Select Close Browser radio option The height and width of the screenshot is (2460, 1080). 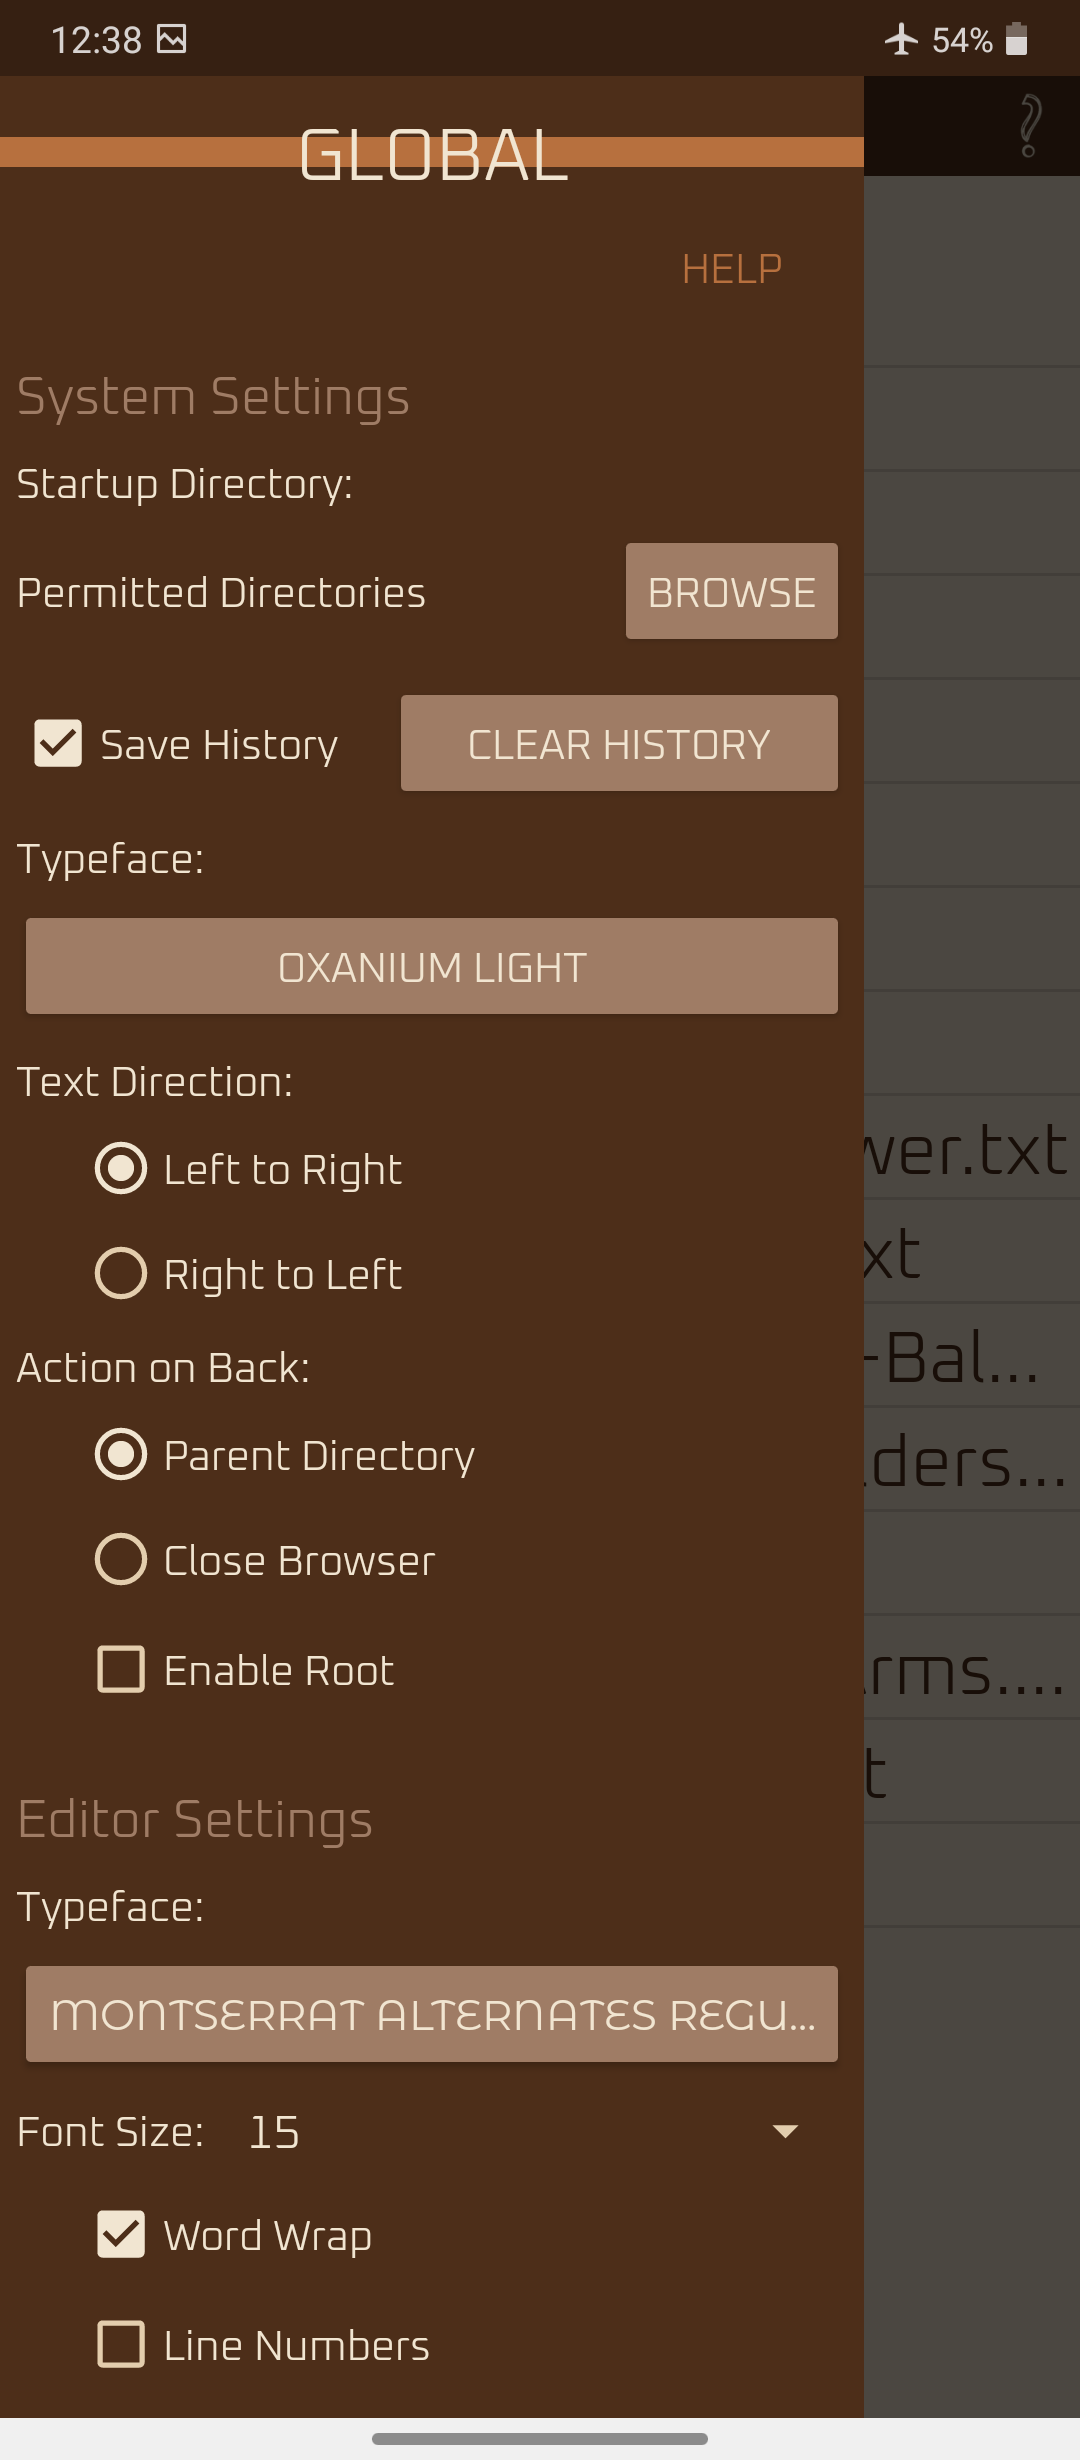pyautogui.click(x=121, y=1559)
